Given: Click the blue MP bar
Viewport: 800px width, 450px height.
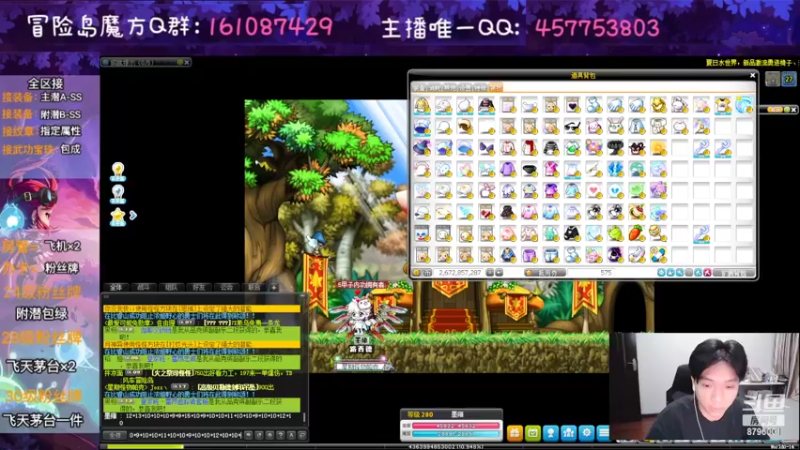Looking at the screenshot, I should [x=456, y=434].
